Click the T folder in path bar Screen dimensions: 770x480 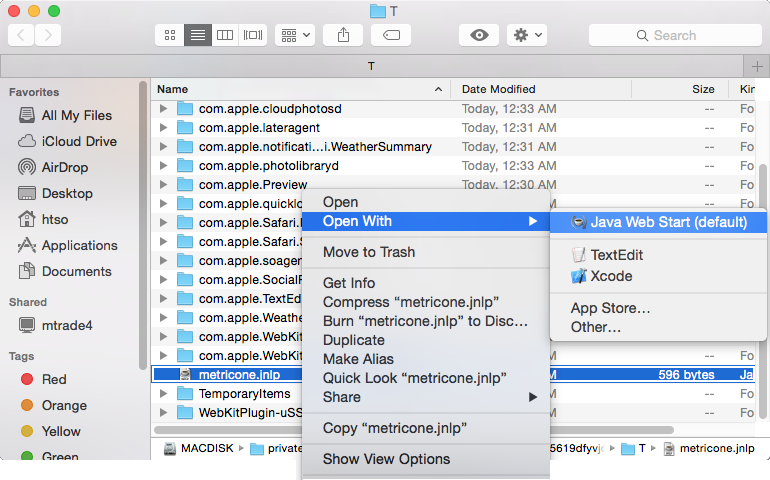point(634,449)
